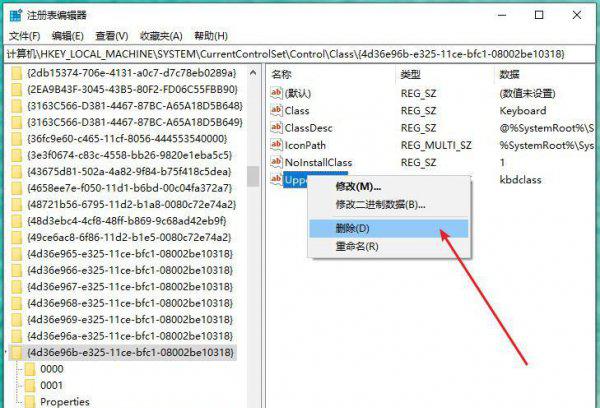Screen dimensions: 600x408
Task: Click the REG_MULTI_SZ type cell
Action: 436,145
